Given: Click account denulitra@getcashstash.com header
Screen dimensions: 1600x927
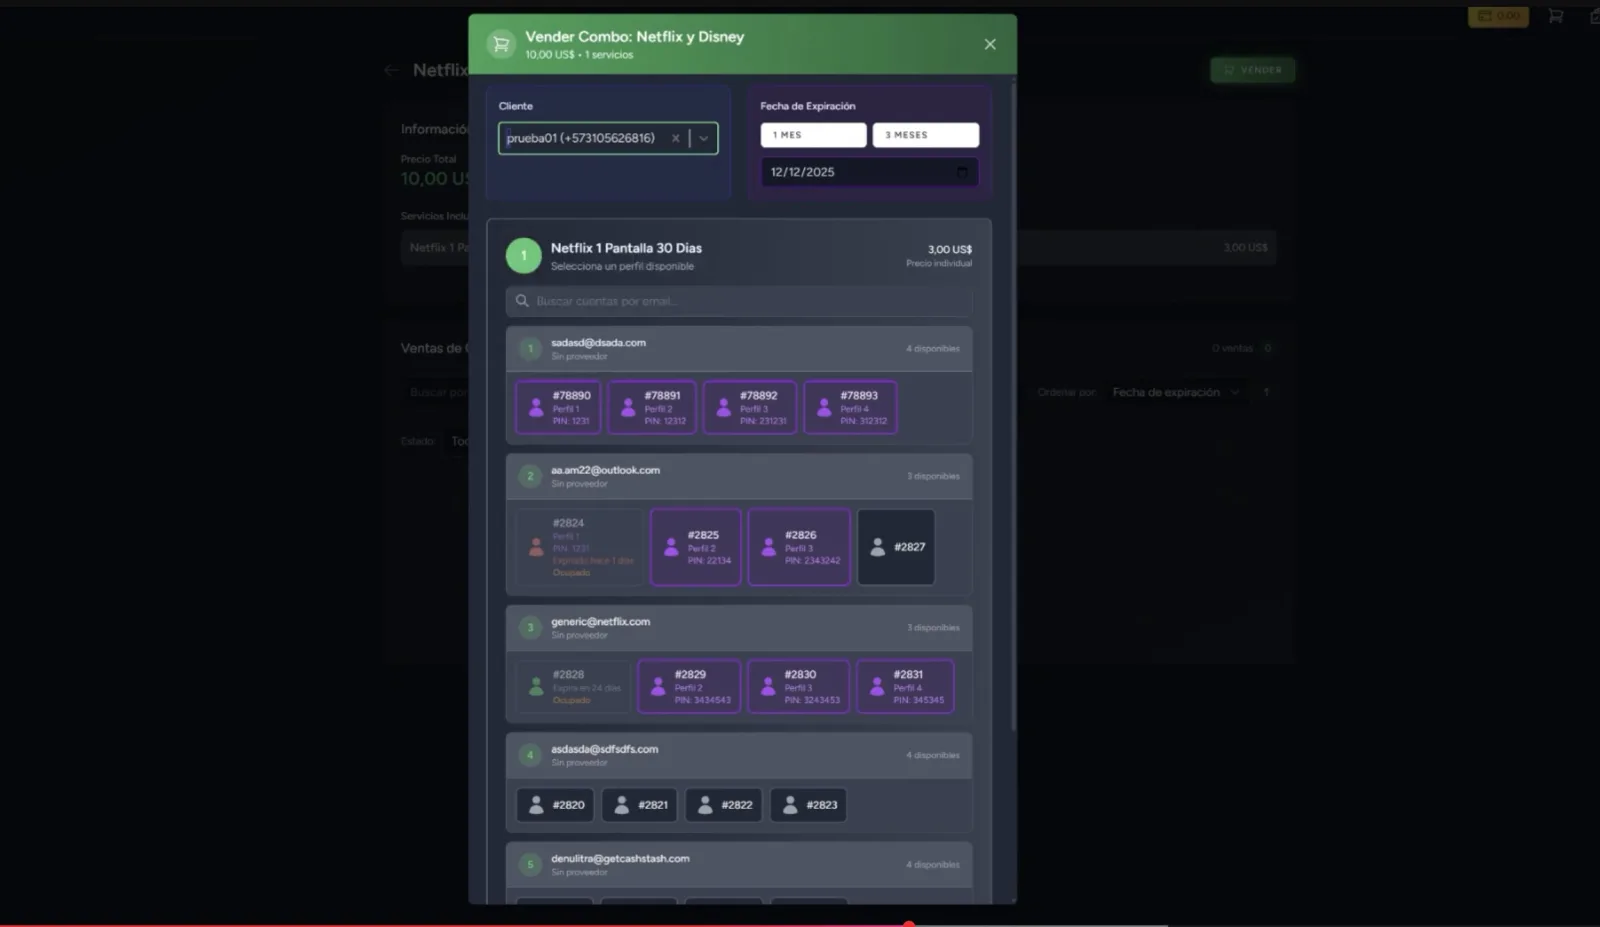Looking at the screenshot, I should pos(739,865).
